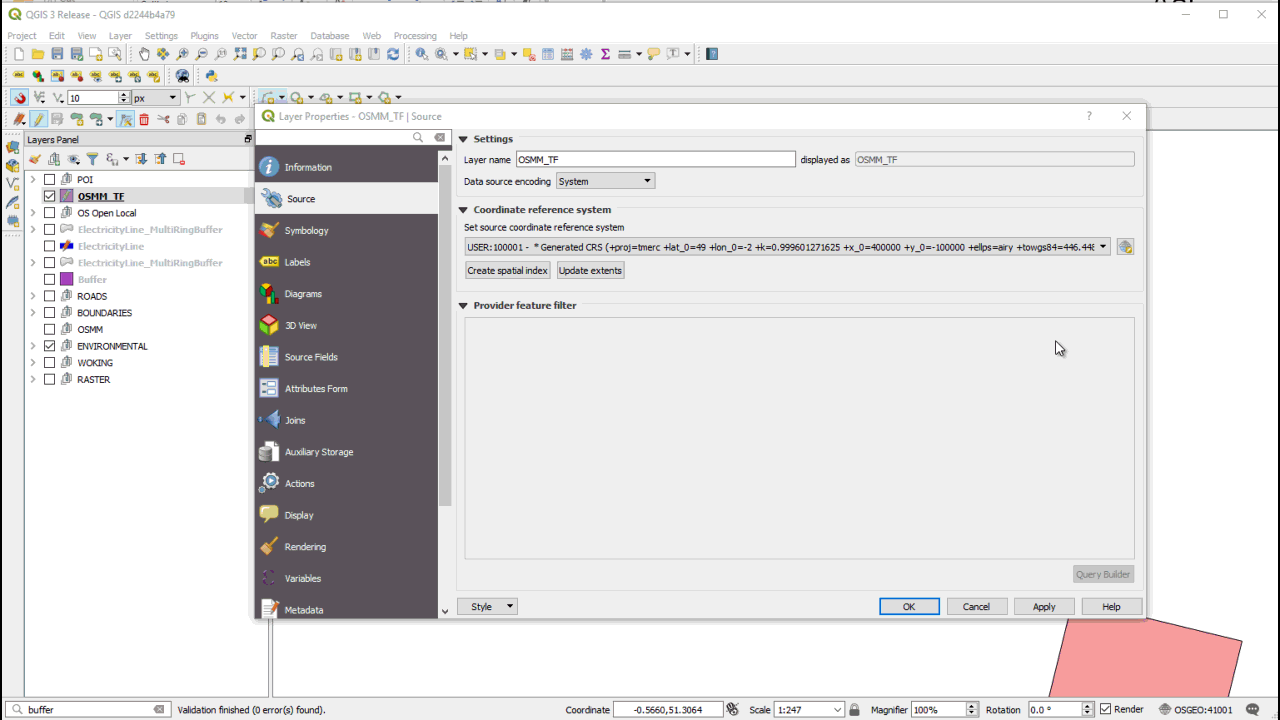Click the Create spatial index button
The width and height of the screenshot is (1280, 720).
508,270
